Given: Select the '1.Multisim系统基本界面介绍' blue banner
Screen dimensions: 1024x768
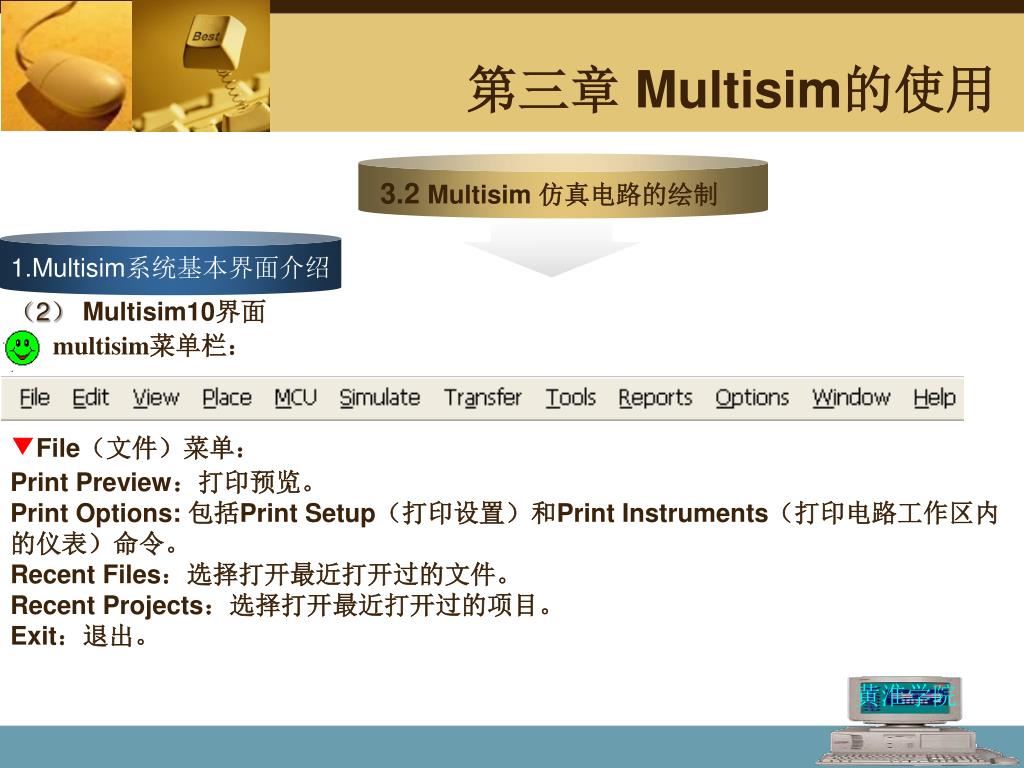Looking at the screenshot, I should coord(170,262).
